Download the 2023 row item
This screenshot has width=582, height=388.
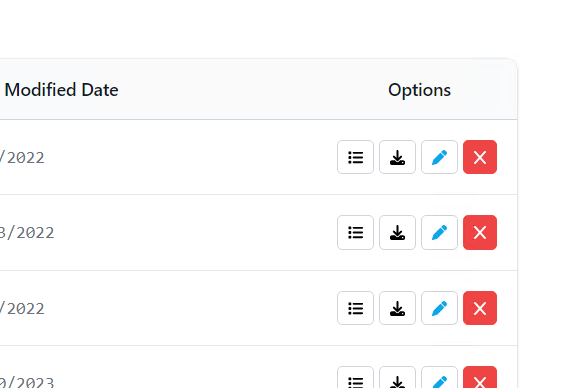pos(397,378)
